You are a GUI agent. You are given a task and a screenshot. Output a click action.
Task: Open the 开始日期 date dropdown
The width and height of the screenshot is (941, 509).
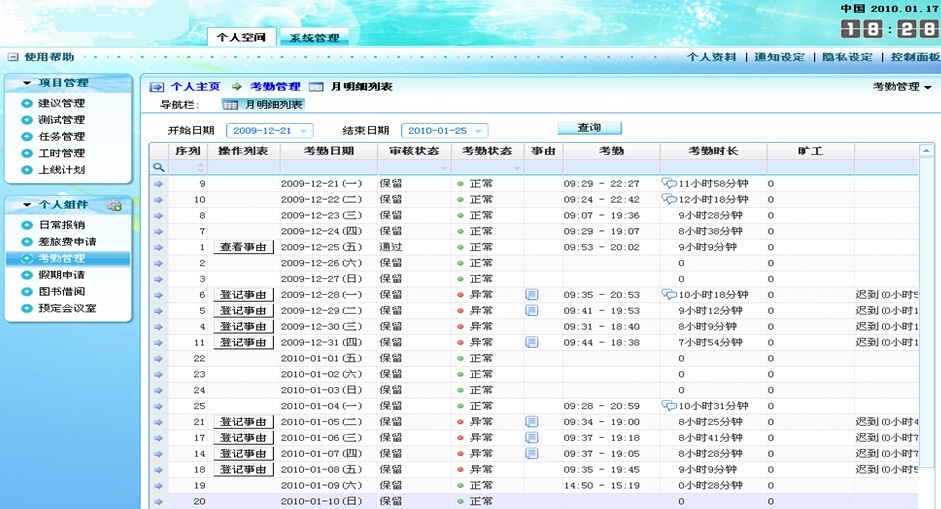click(305, 131)
